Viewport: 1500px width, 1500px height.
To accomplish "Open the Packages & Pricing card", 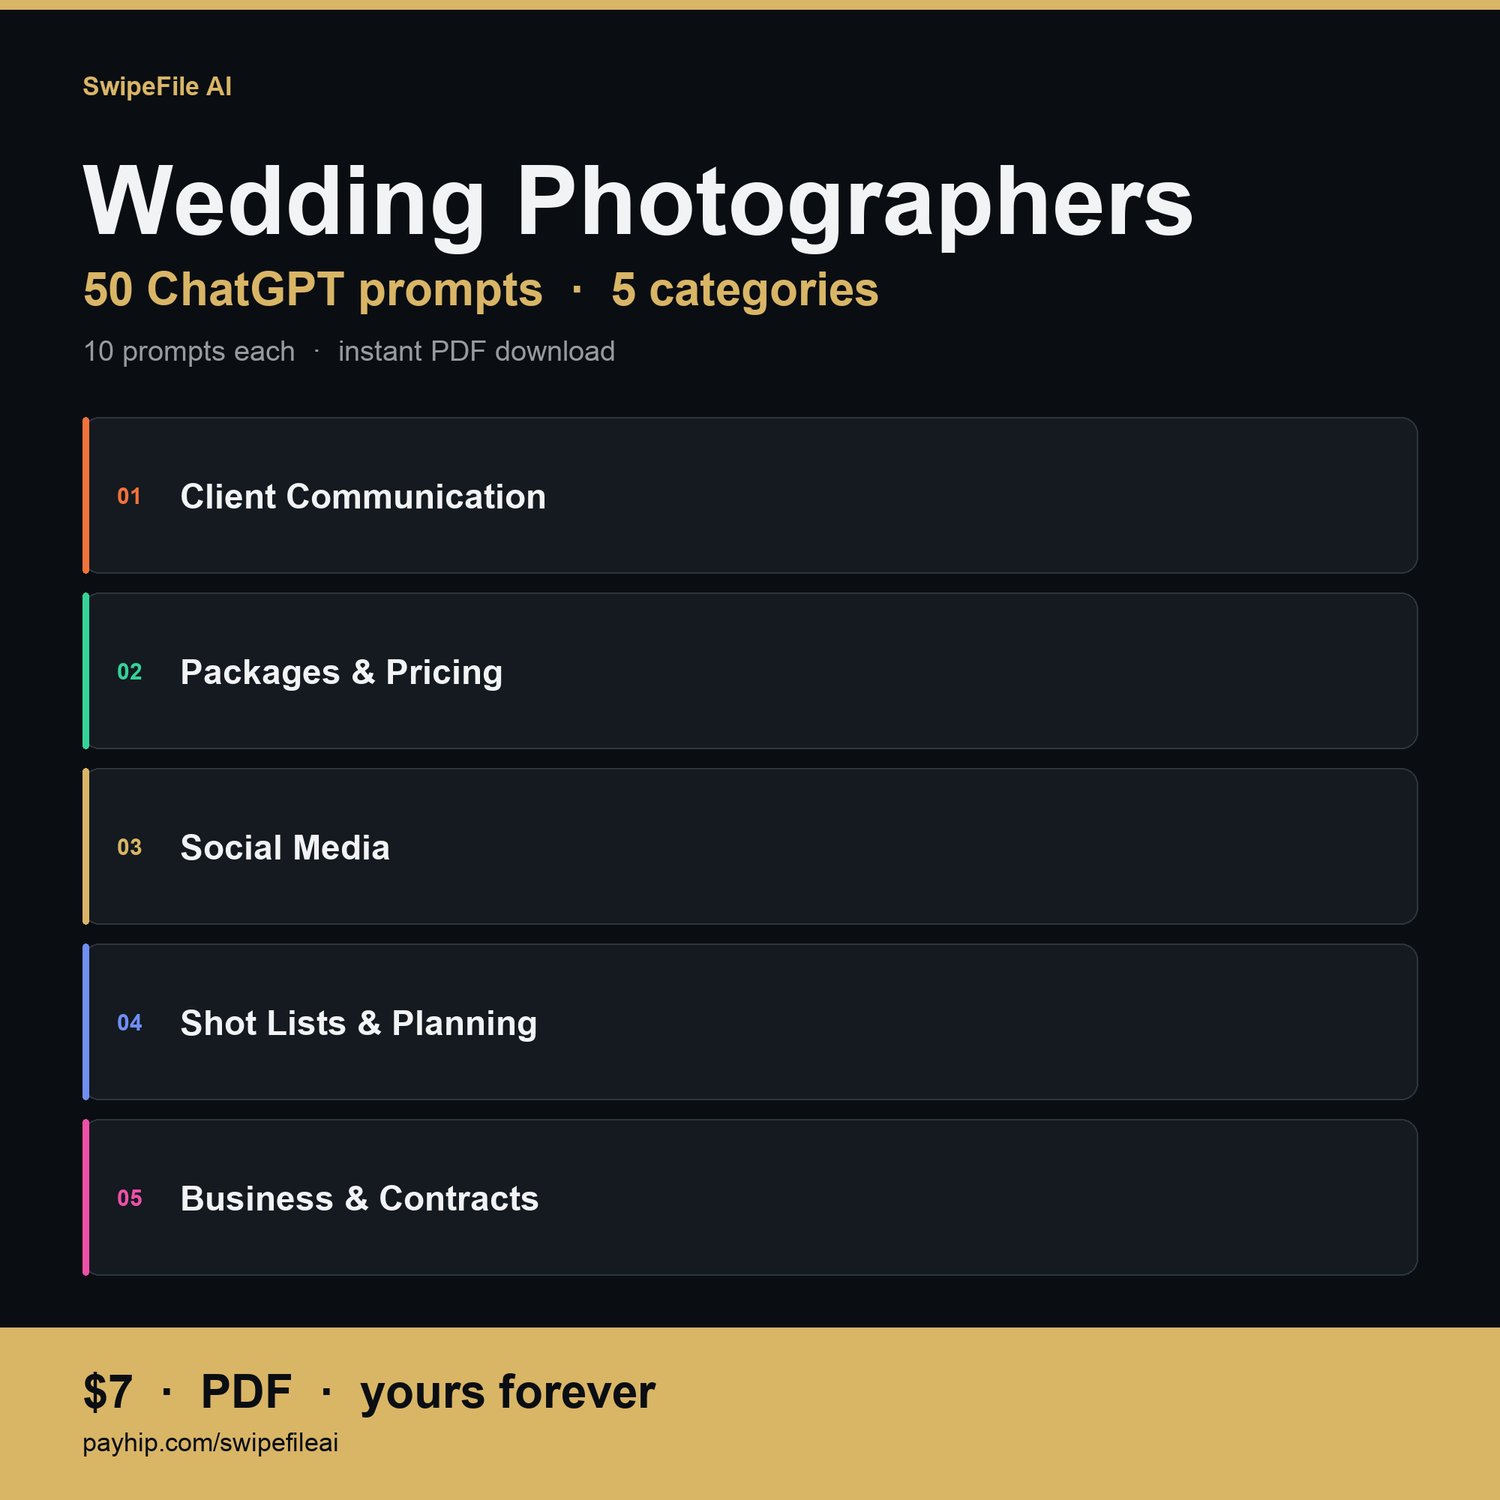I will [x=750, y=671].
